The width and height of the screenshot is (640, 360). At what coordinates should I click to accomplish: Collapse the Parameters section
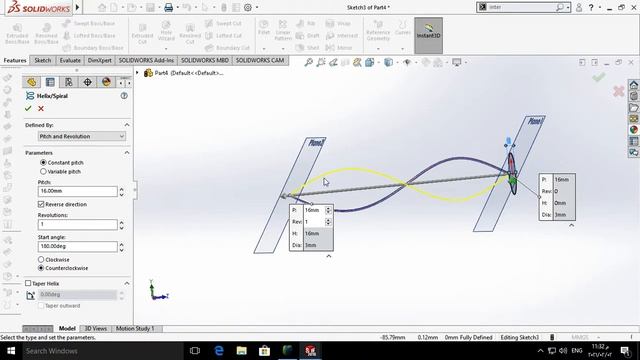click(127, 153)
